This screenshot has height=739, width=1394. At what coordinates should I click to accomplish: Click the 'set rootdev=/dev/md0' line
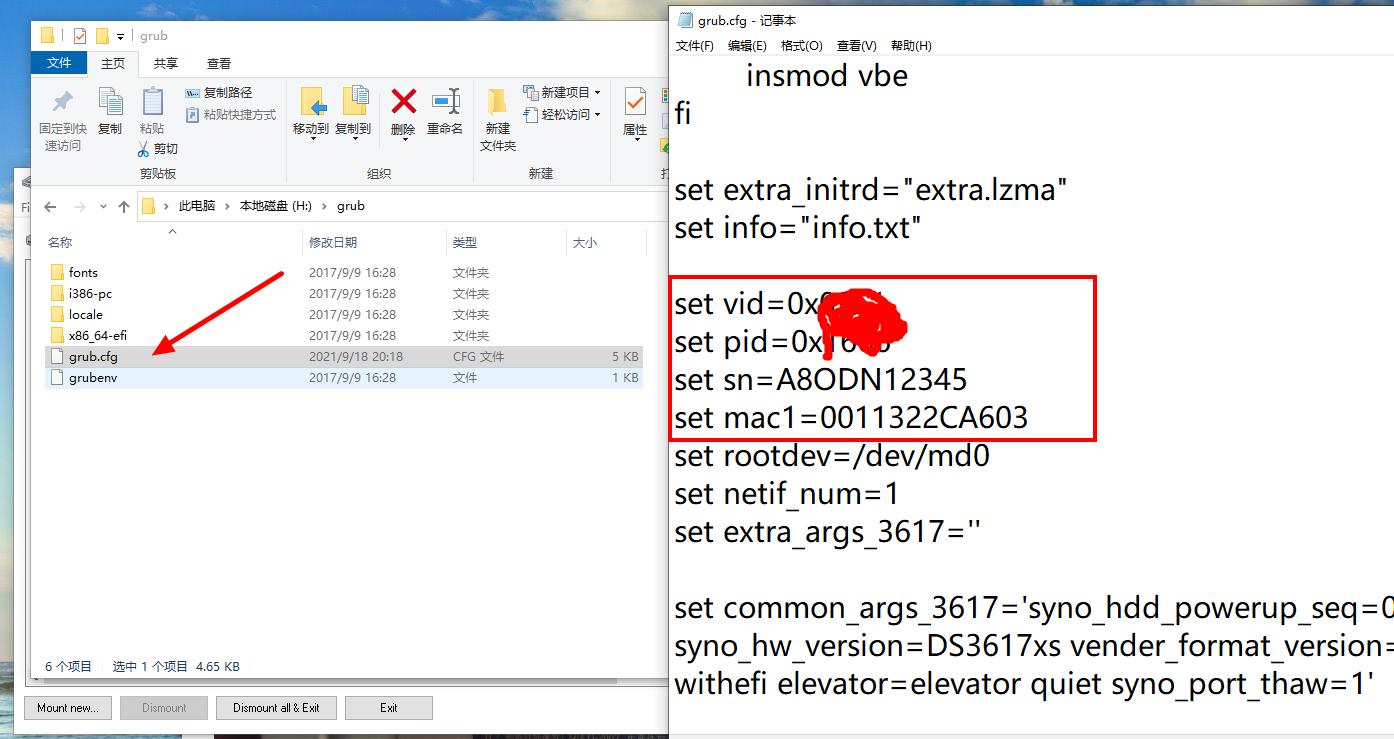pyautogui.click(x=832, y=456)
